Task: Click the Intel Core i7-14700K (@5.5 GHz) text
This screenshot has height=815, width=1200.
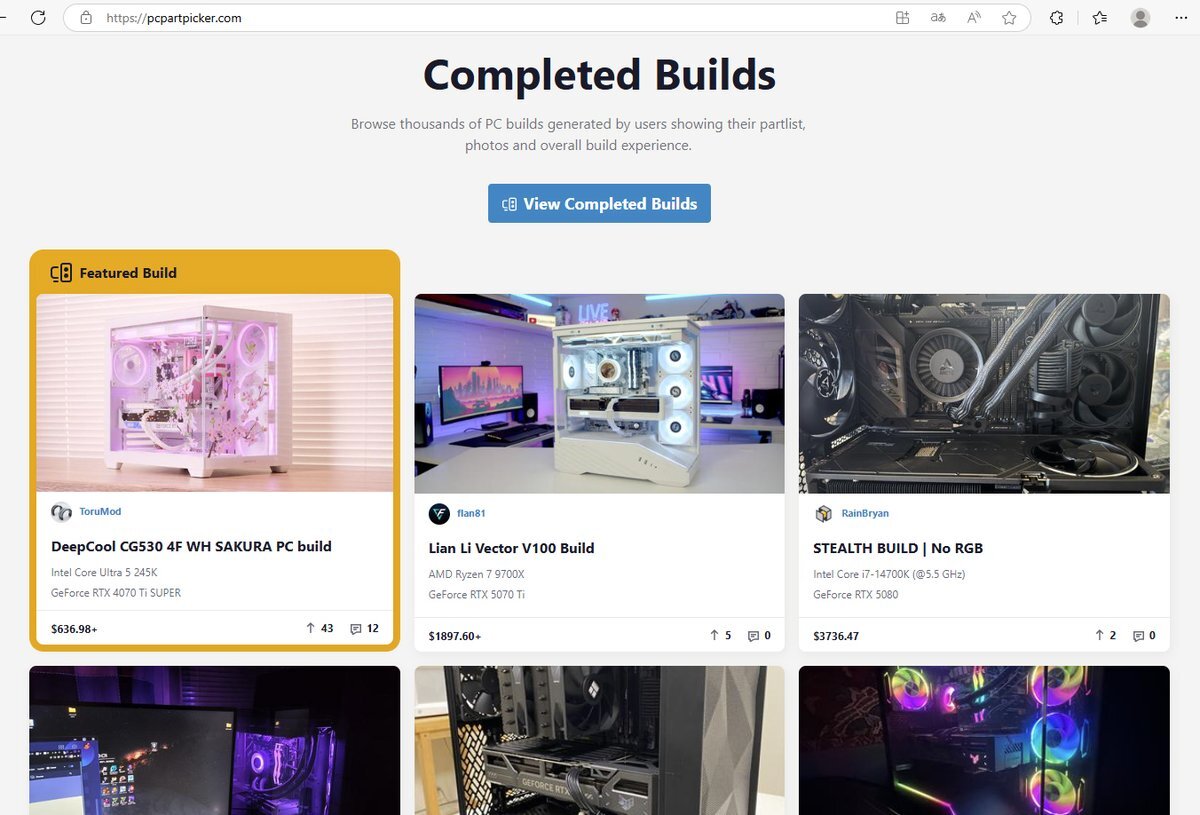Action: (x=889, y=575)
